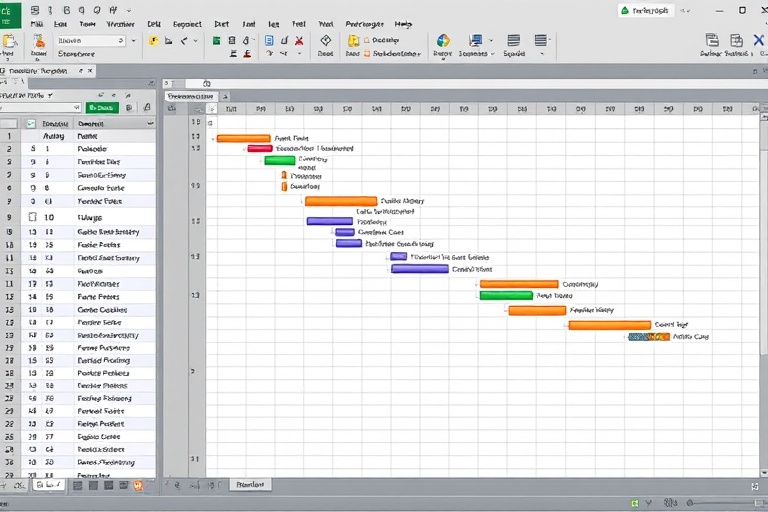Expand the dropdown beside the green panel button
Image resolution: width=768 pixels, height=512 pixels.
point(128,107)
